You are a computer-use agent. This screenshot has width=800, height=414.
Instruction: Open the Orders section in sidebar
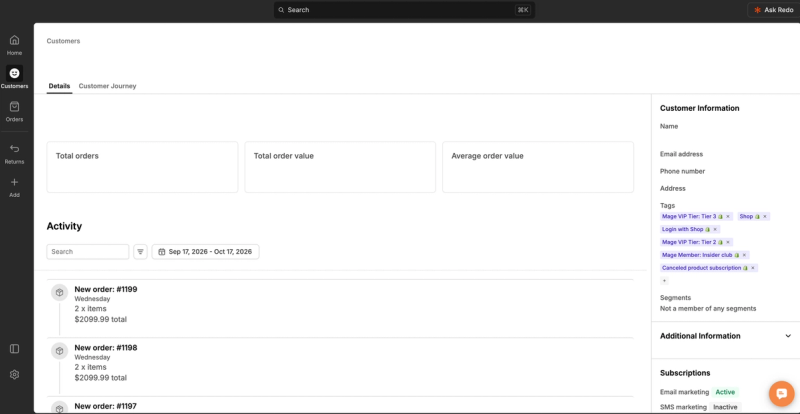[x=14, y=111]
